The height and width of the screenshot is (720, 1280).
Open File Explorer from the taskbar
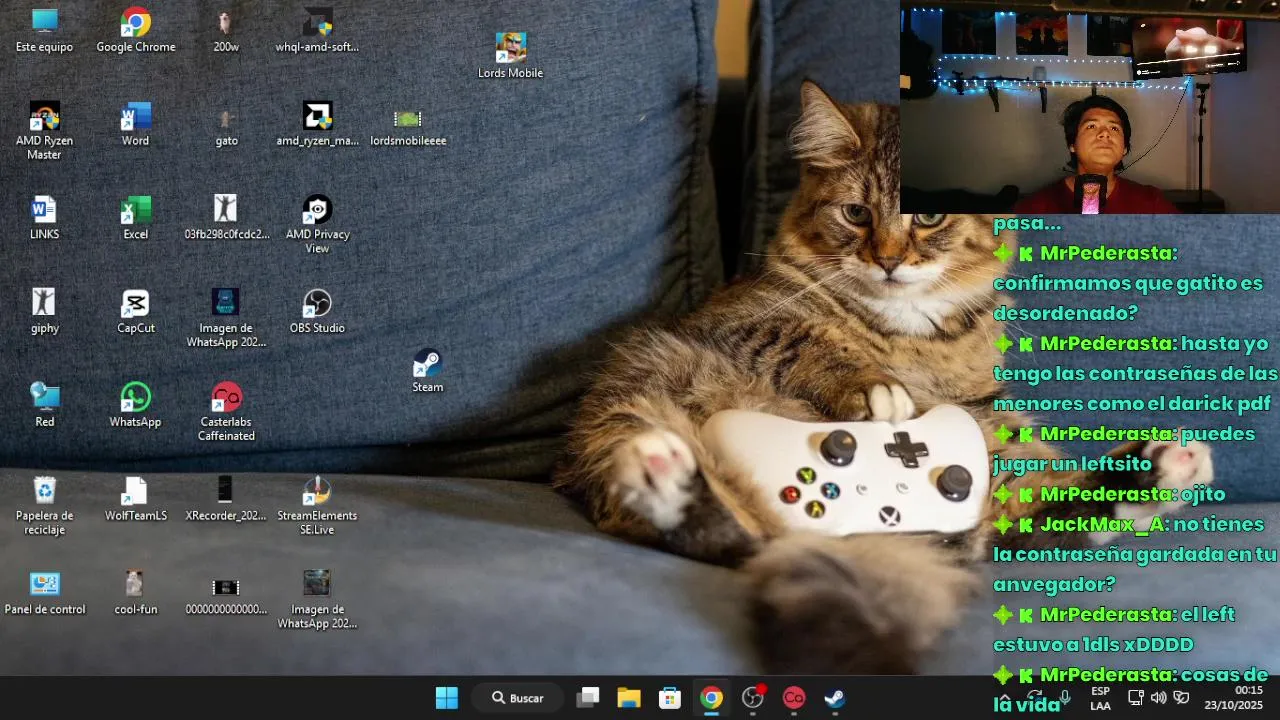629,698
